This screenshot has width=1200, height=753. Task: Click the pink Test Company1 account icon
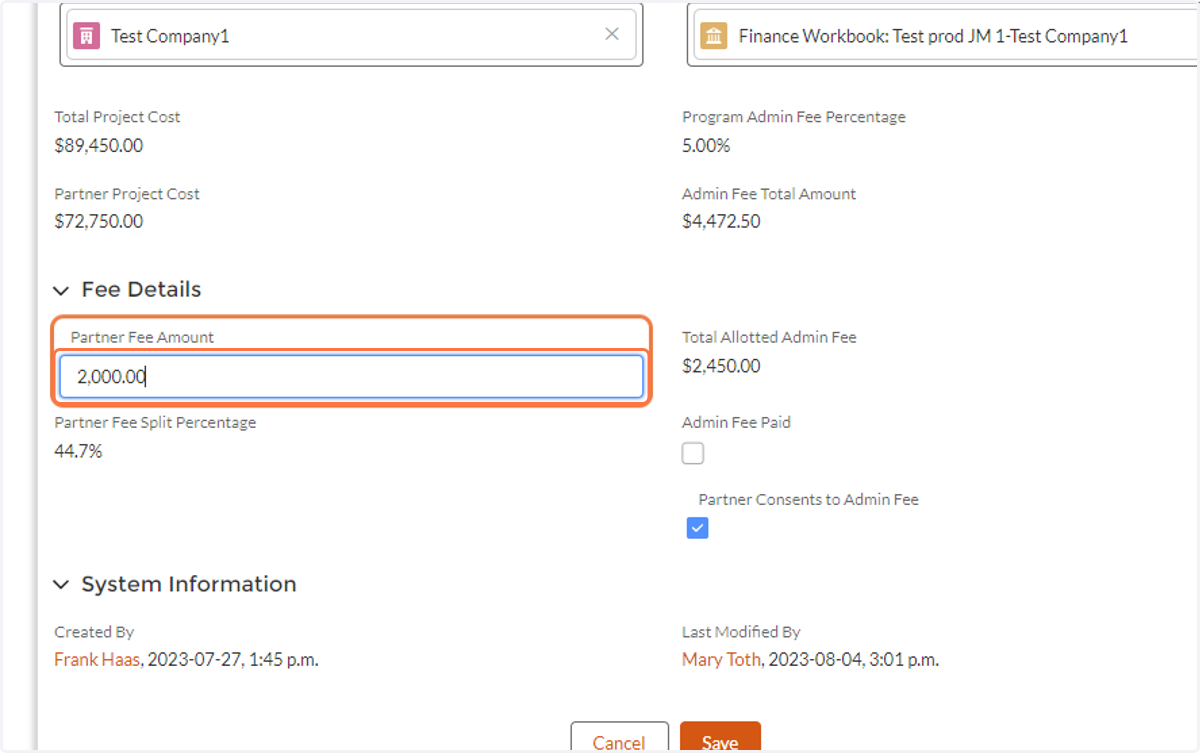point(87,36)
